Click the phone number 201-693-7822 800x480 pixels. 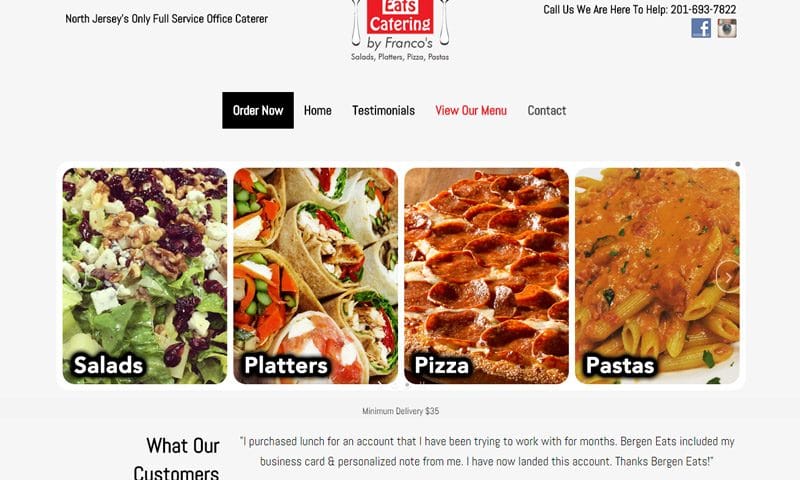[703, 9]
